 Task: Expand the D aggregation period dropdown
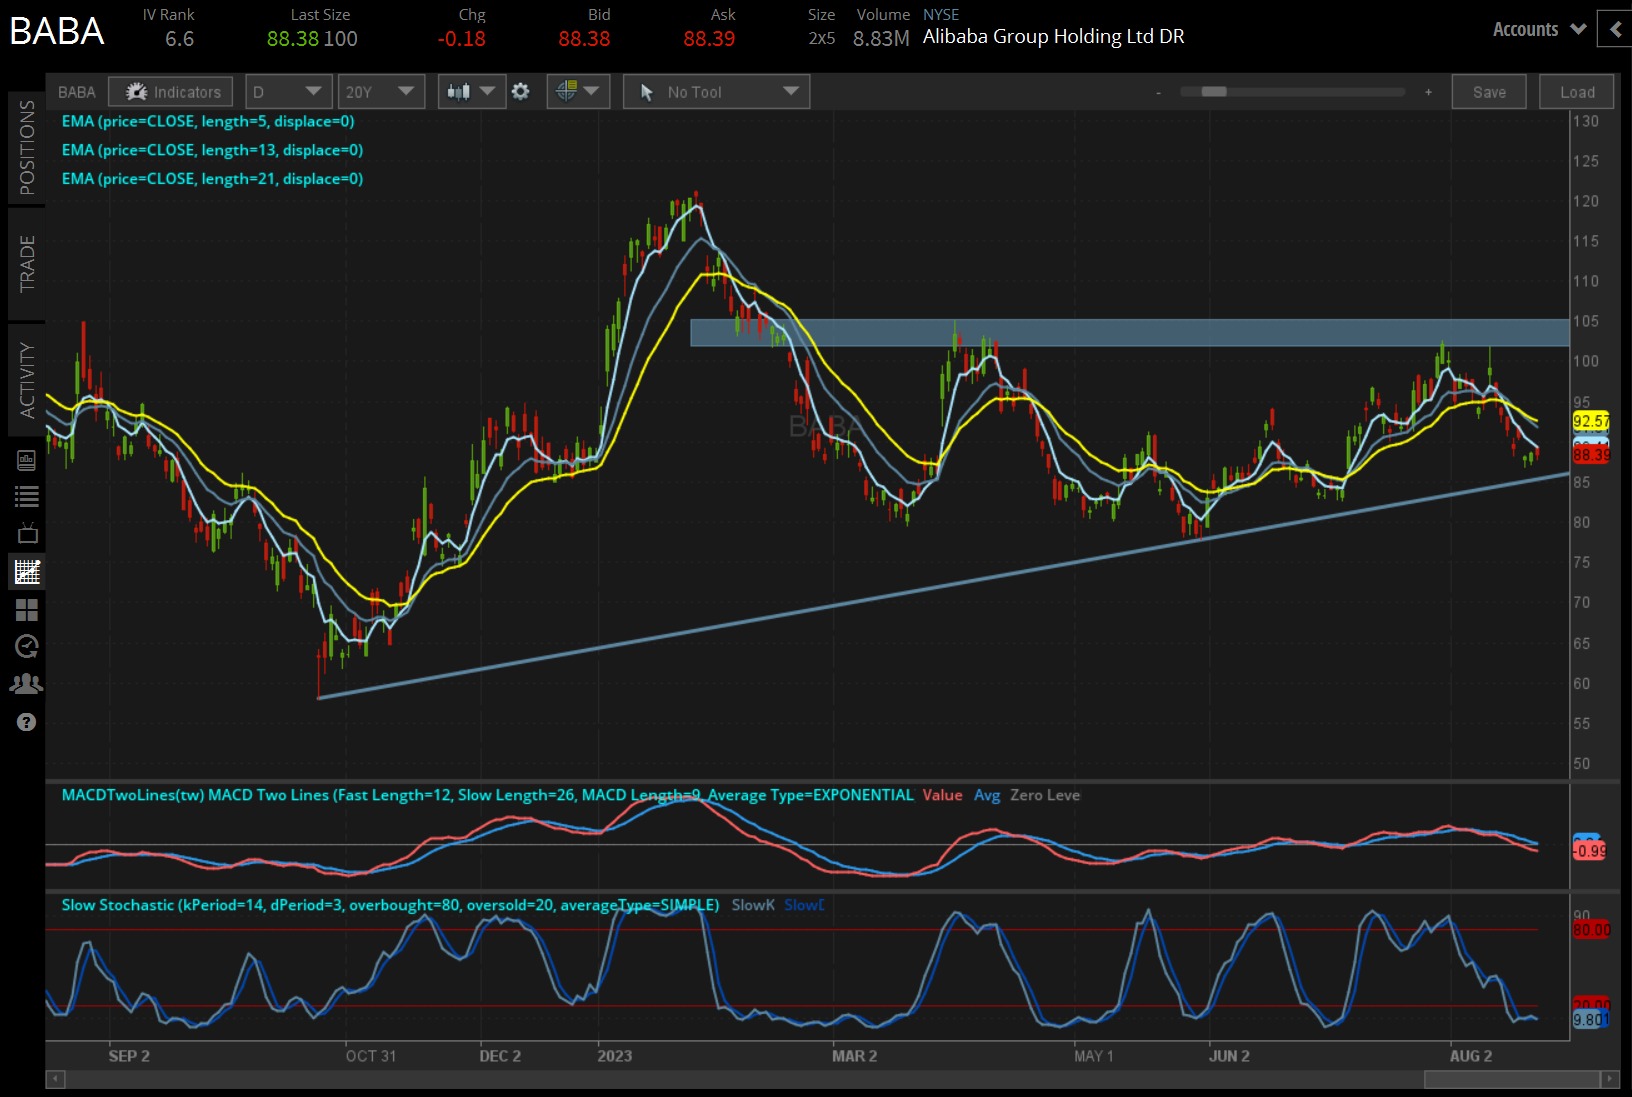click(x=288, y=92)
